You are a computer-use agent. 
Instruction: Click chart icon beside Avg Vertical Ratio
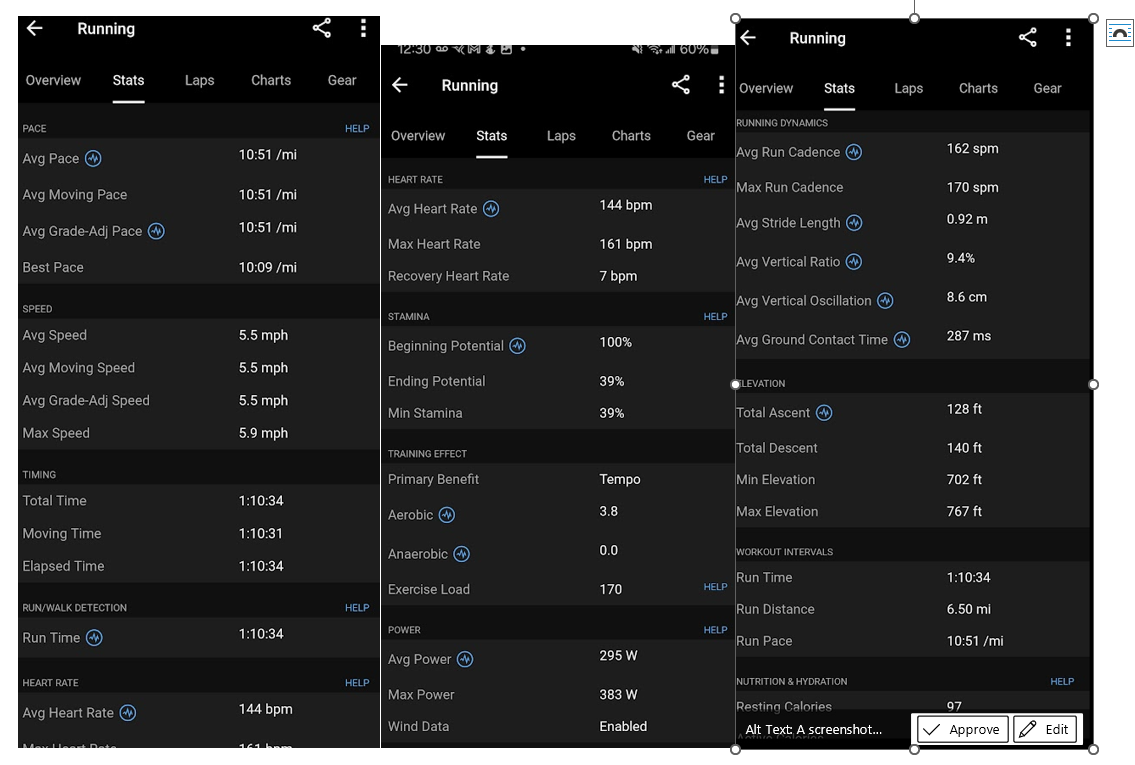pos(854,262)
